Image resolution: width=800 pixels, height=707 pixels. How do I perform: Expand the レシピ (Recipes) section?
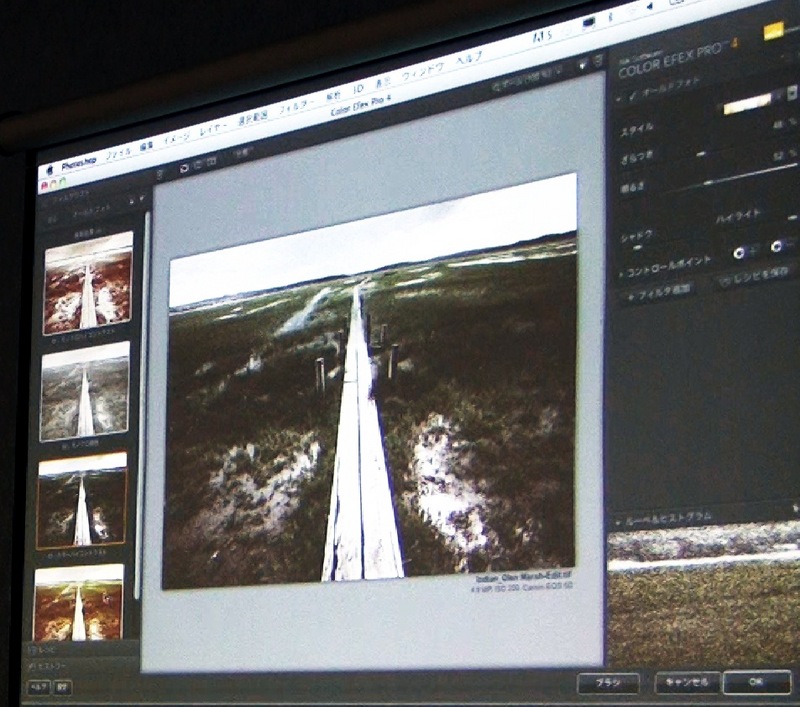tap(43, 650)
